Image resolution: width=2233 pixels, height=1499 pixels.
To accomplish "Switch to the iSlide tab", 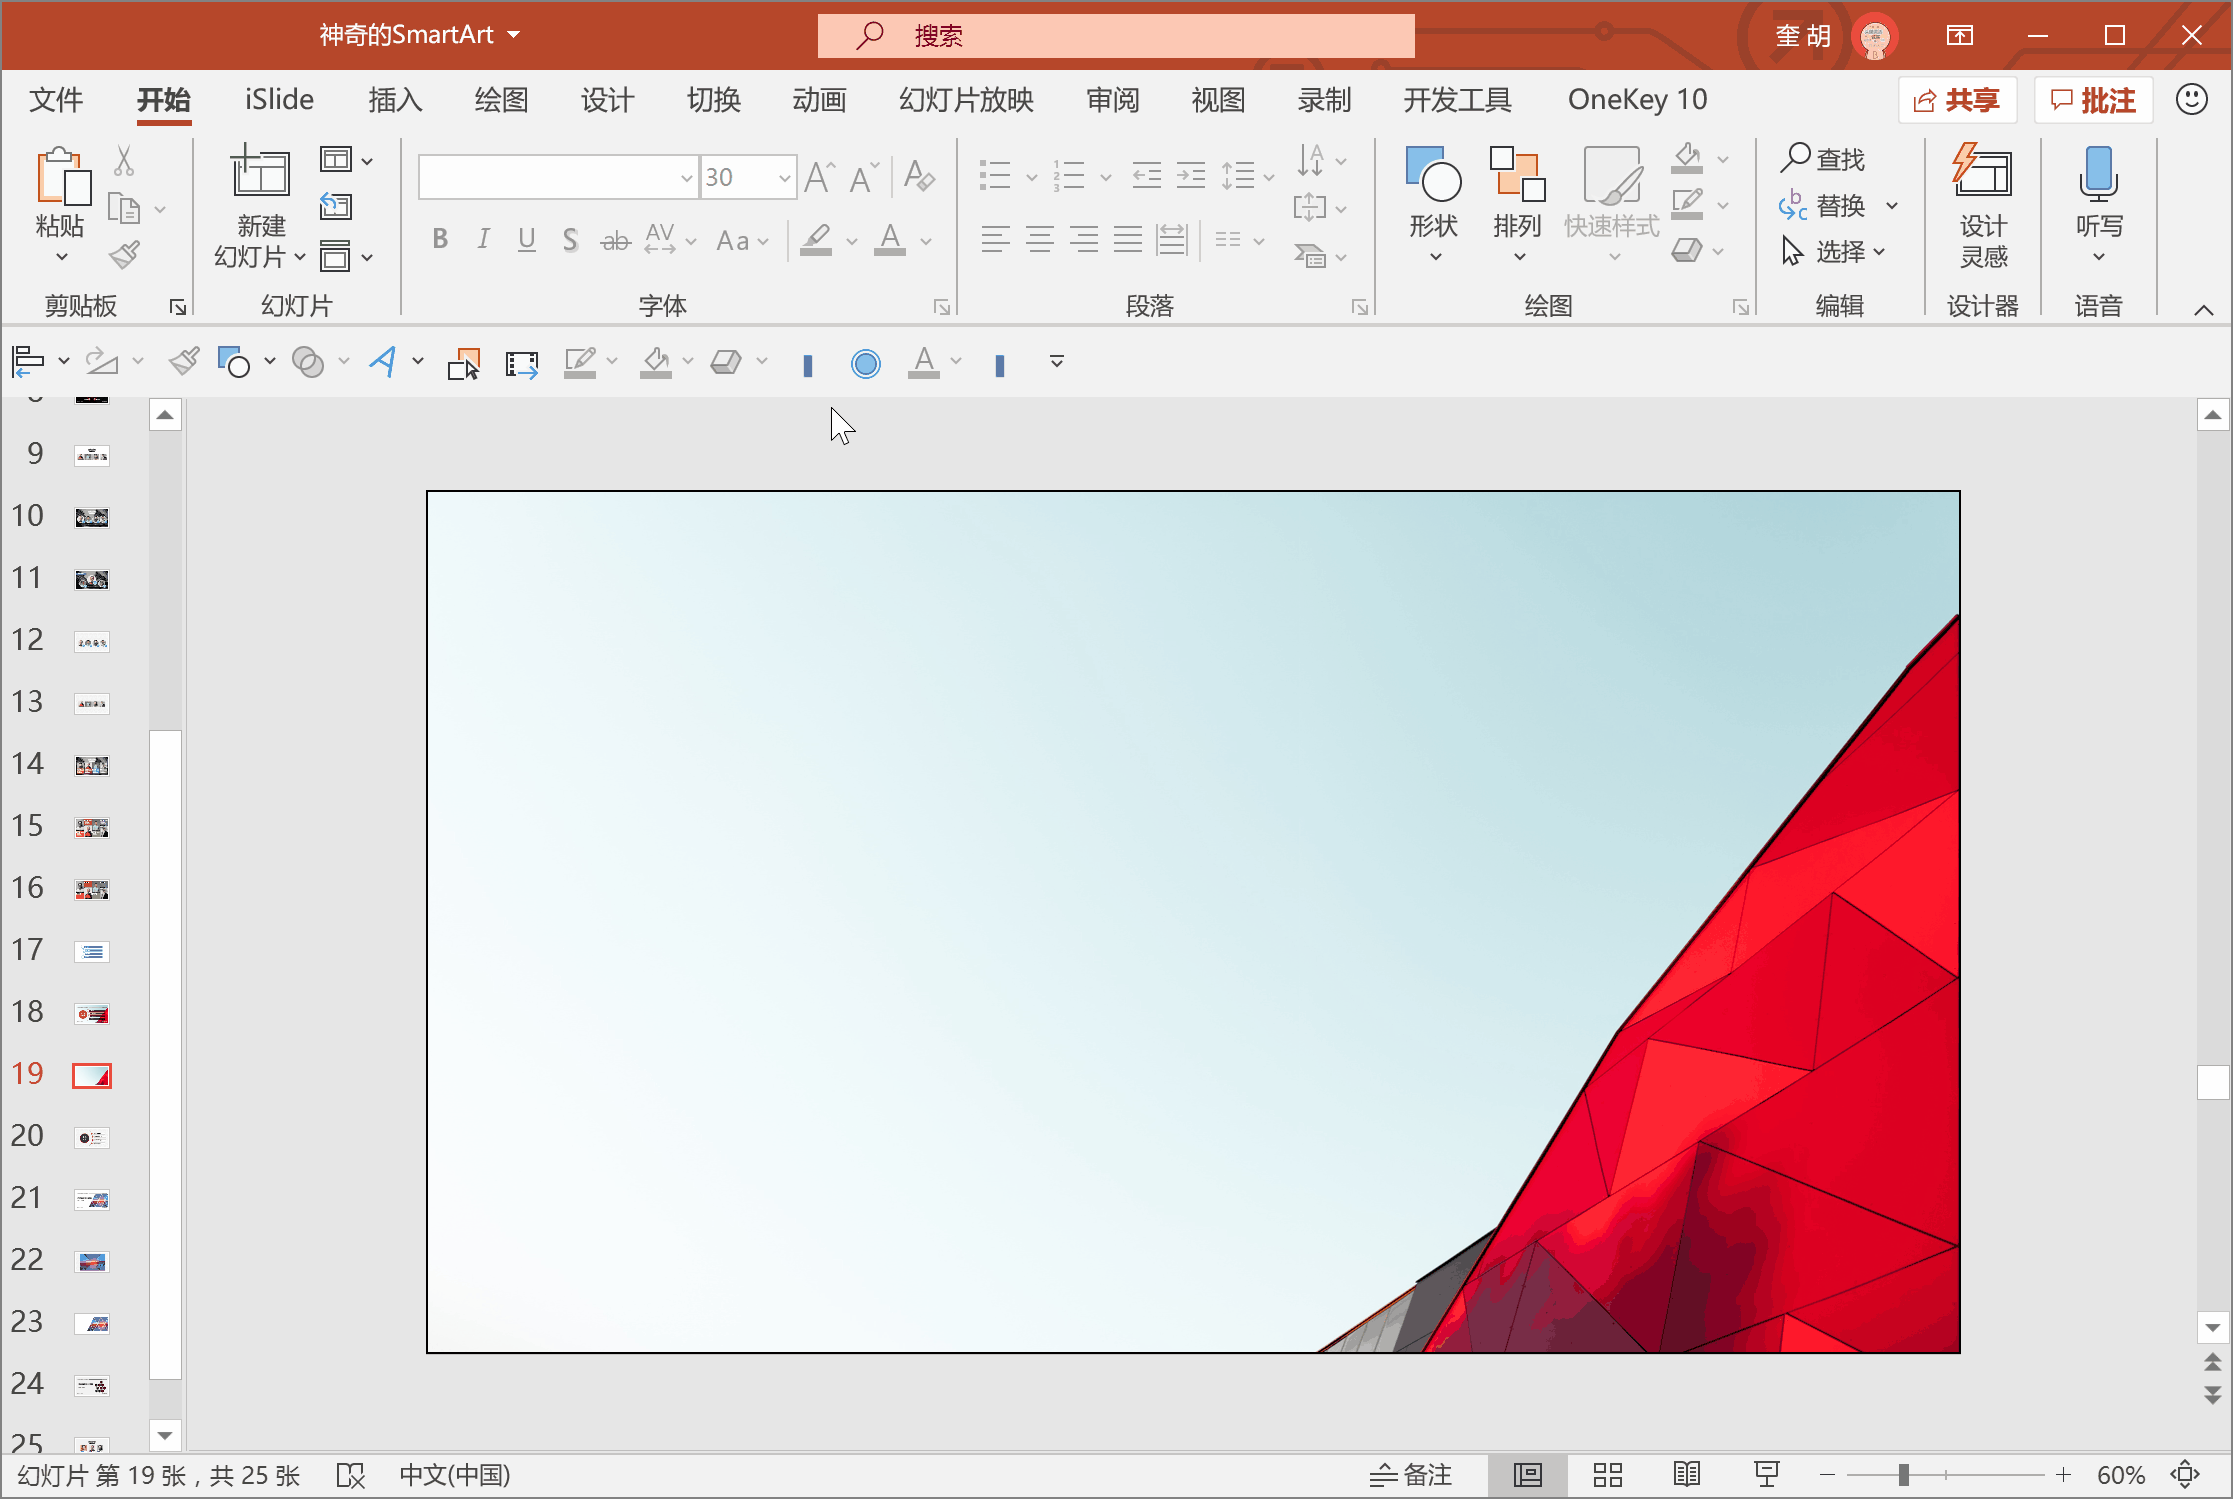I will coord(279,100).
